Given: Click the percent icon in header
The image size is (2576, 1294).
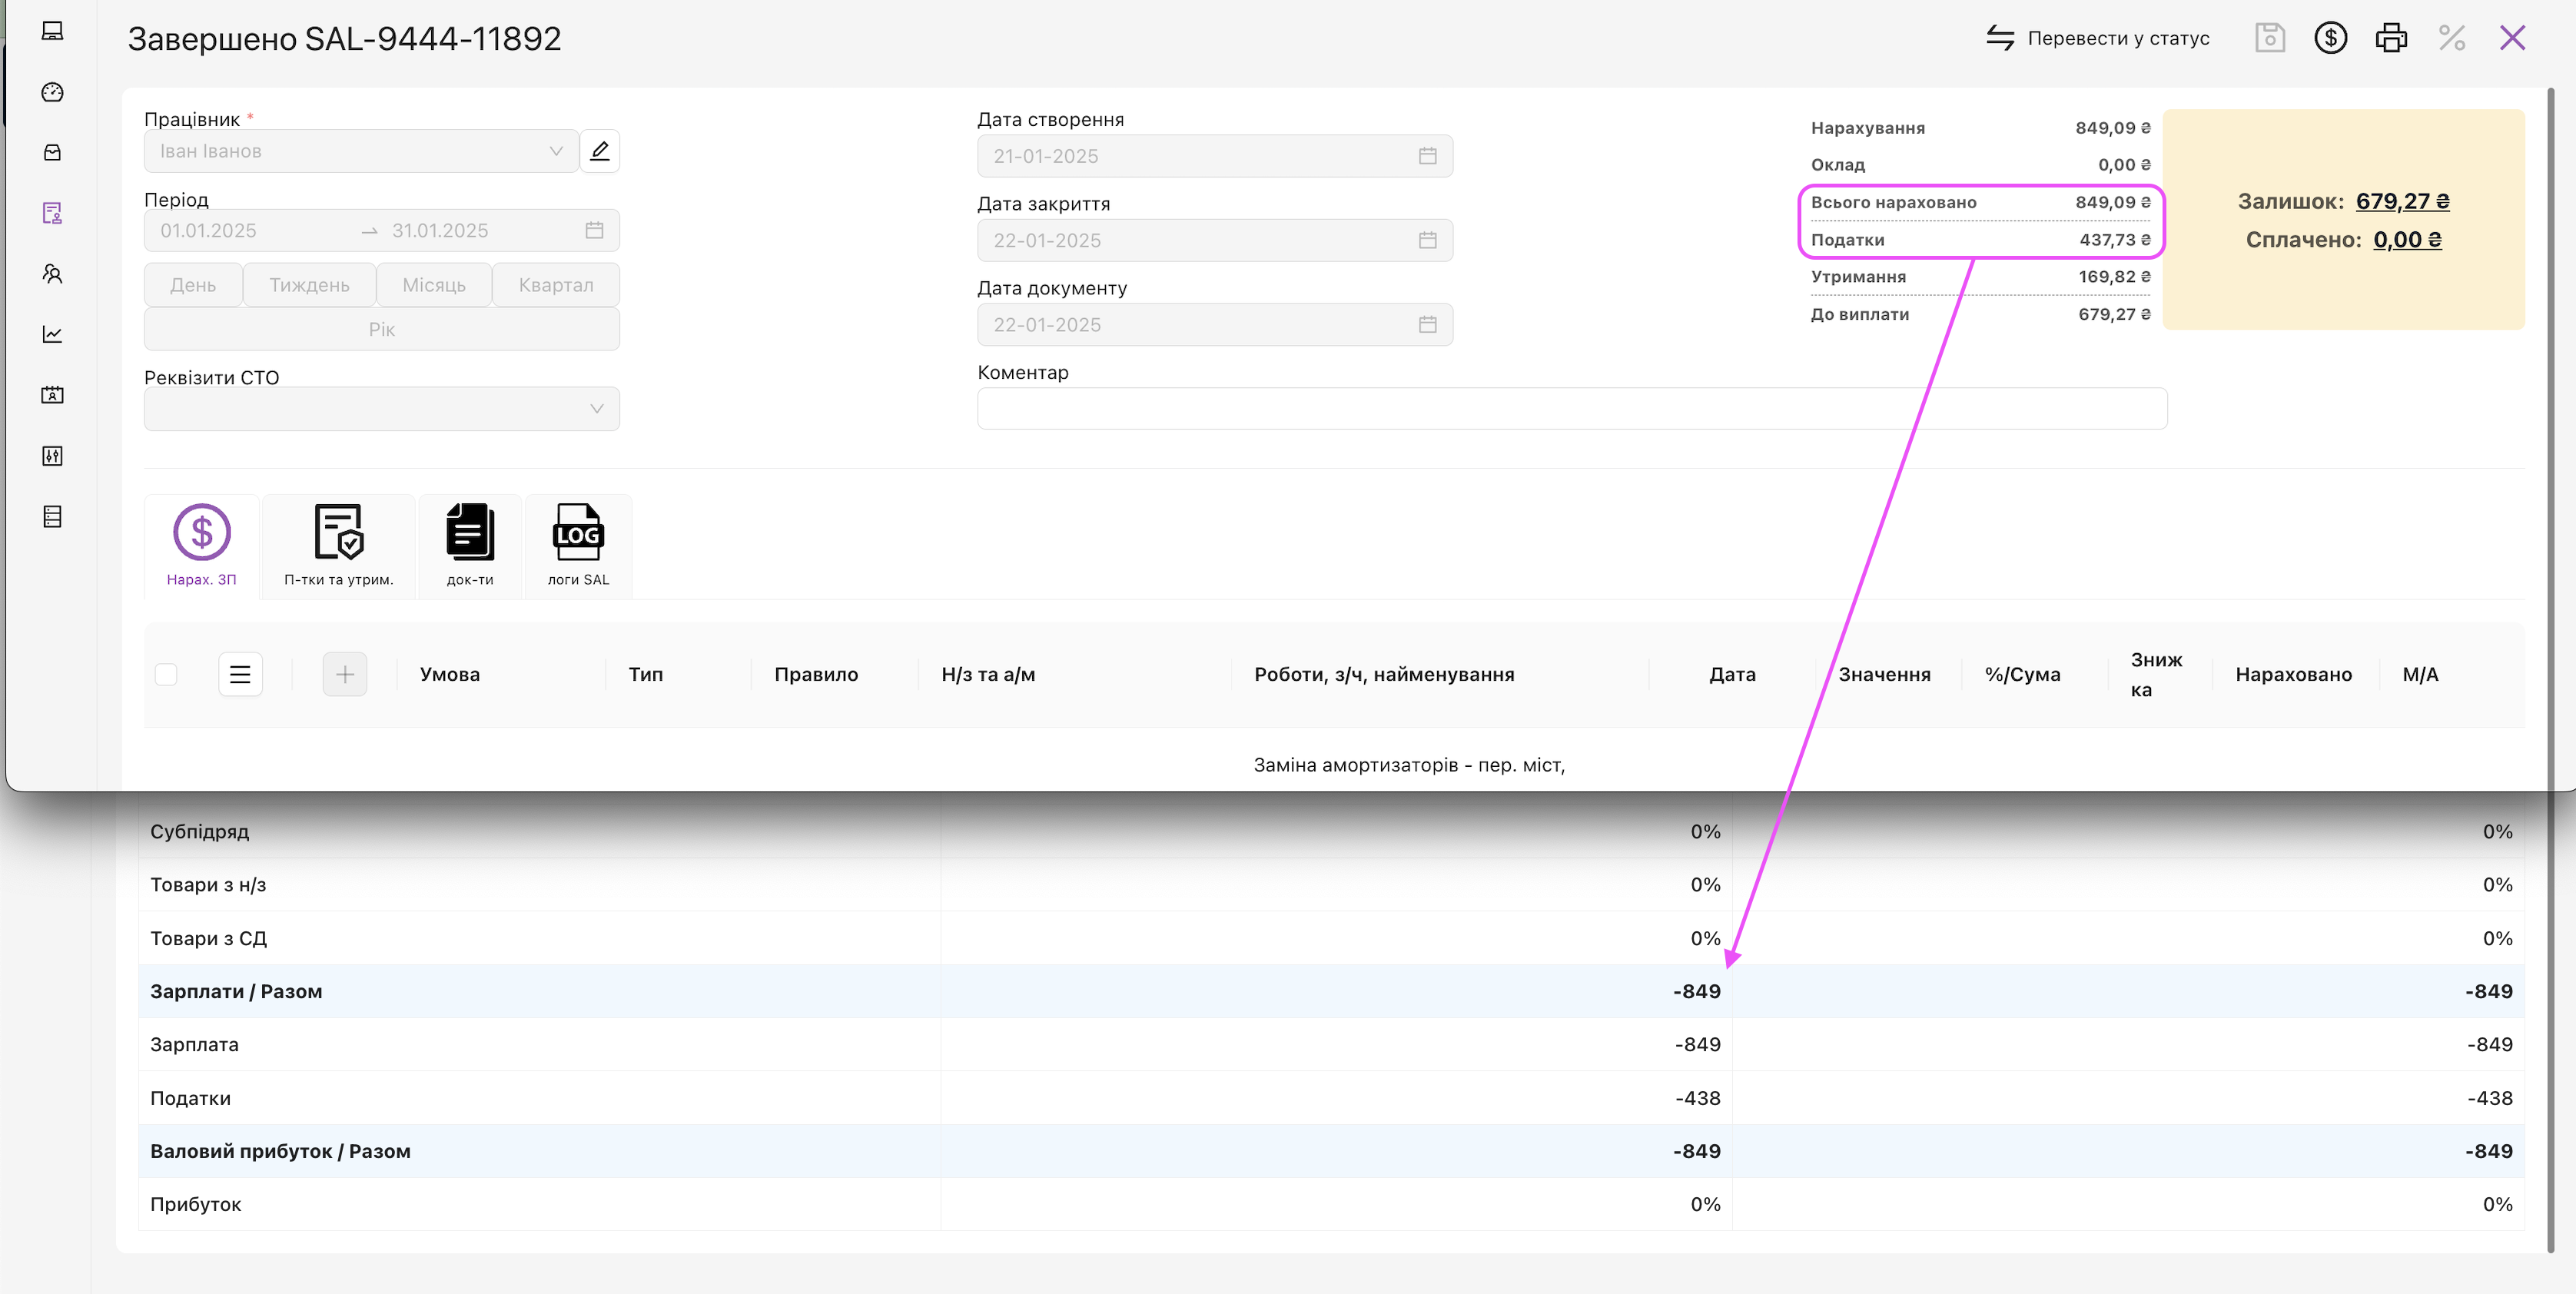Looking at the screenshot, I should point(2452,38).
